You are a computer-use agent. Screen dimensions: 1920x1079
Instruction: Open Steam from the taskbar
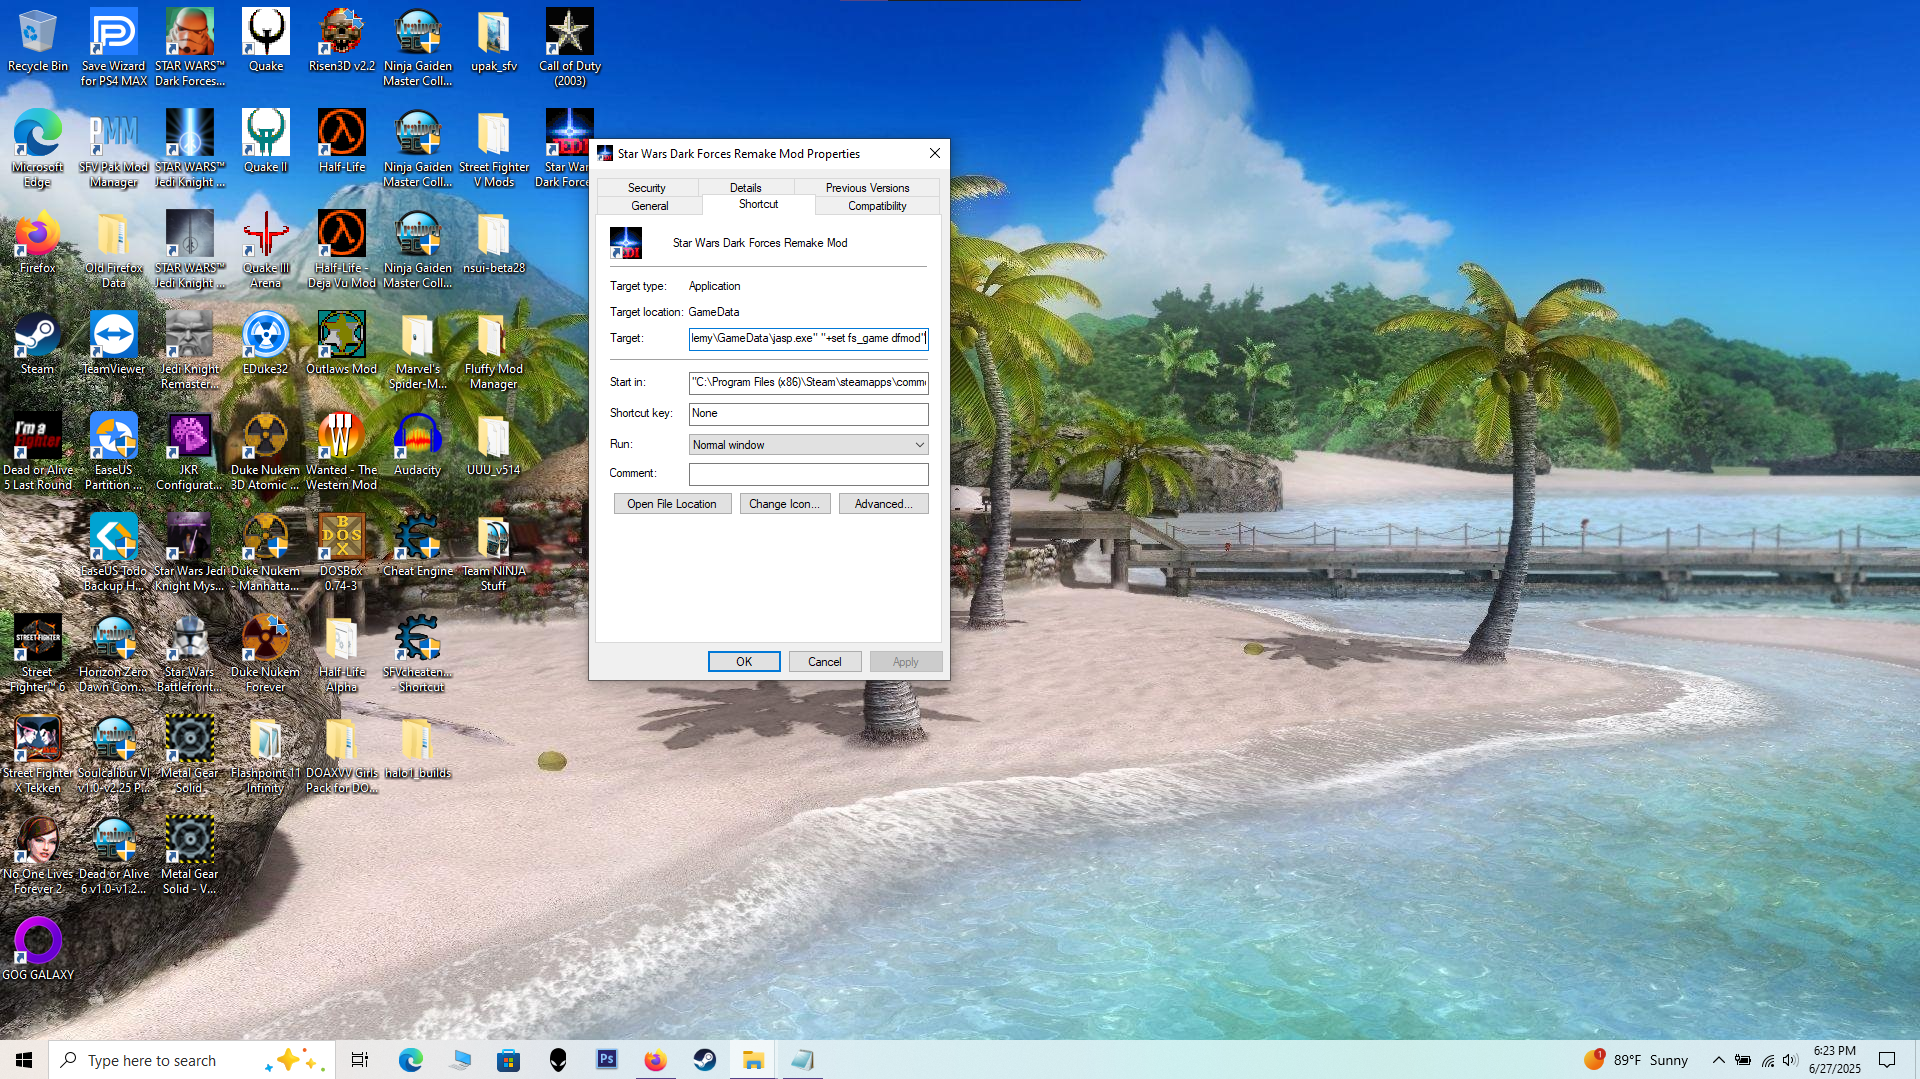point(705,1060)
